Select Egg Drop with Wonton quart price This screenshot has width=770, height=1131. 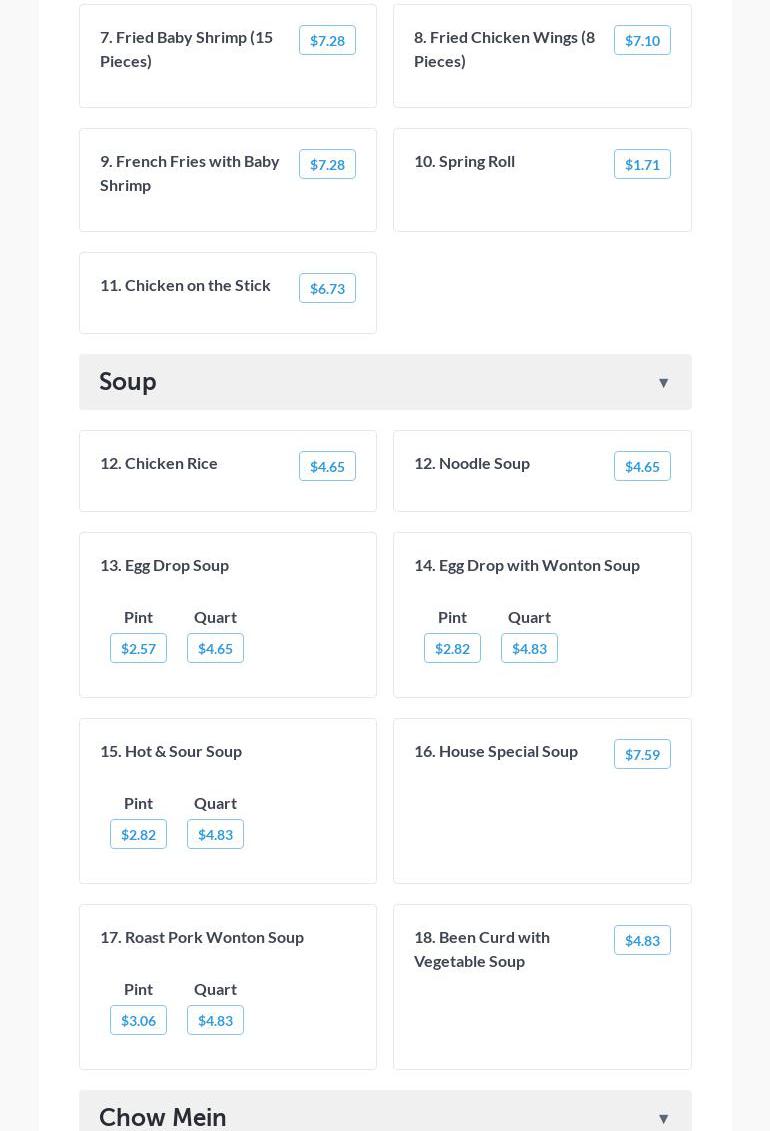[x=529, y=648]
